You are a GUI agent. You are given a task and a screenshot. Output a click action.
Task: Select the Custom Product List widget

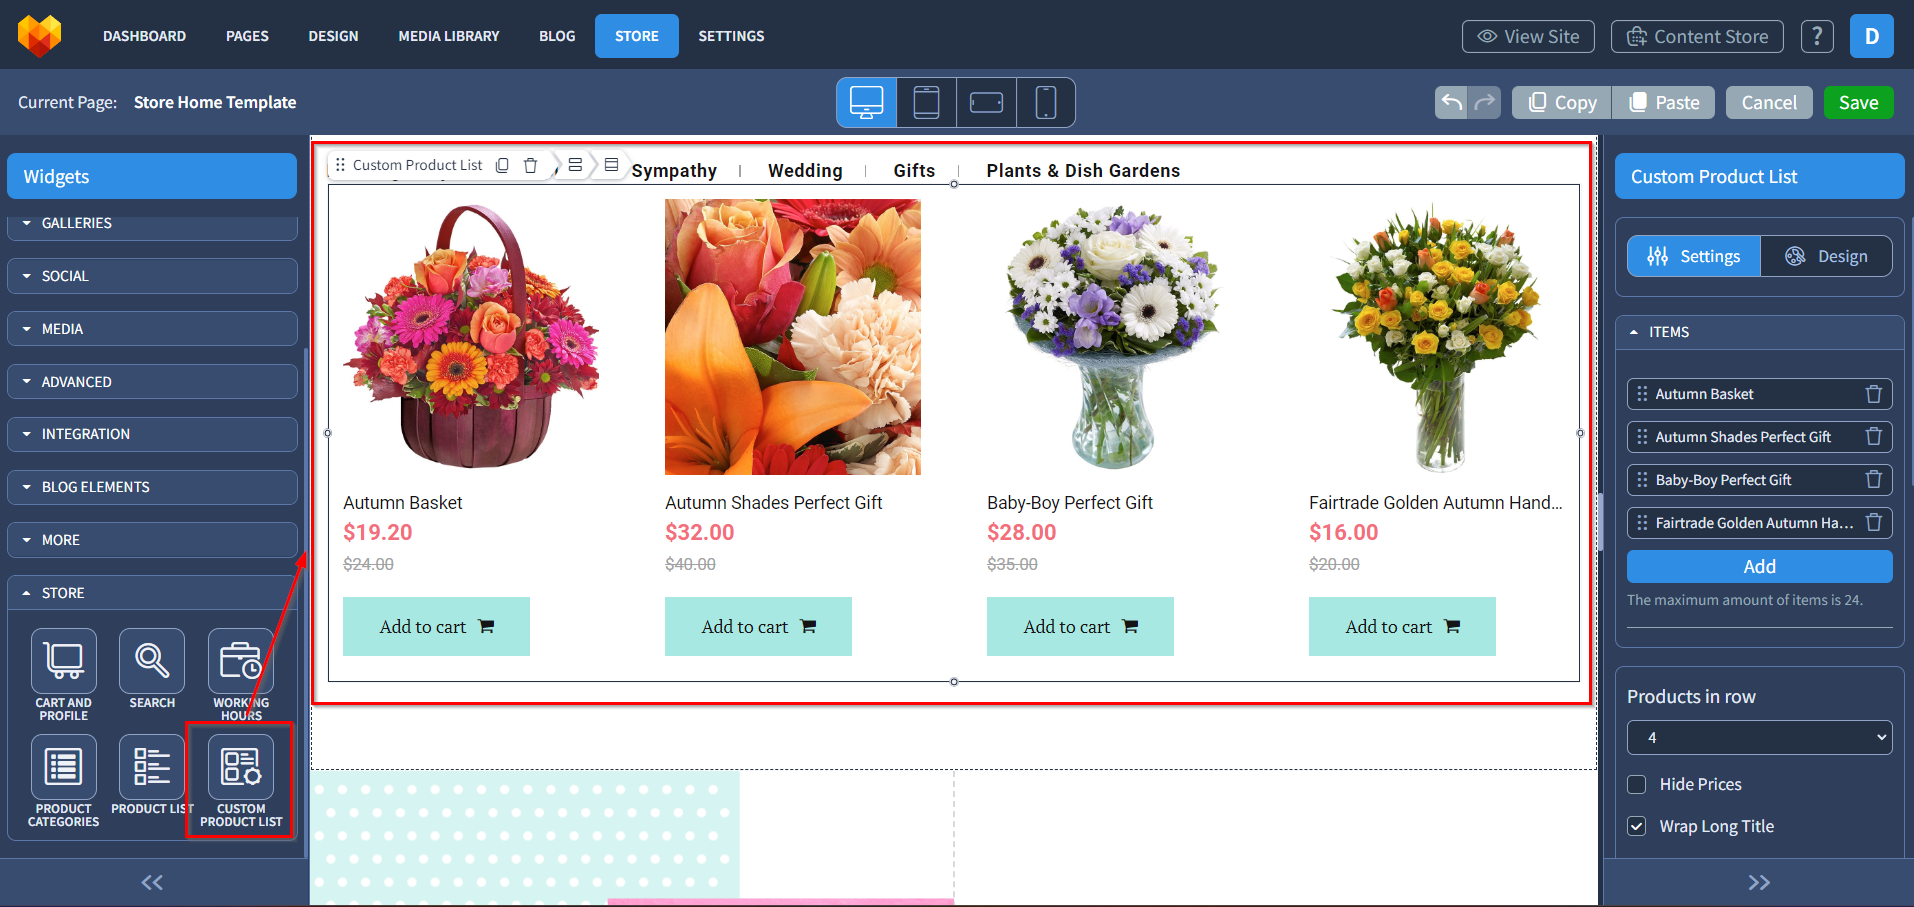click(x=241, y=781)
